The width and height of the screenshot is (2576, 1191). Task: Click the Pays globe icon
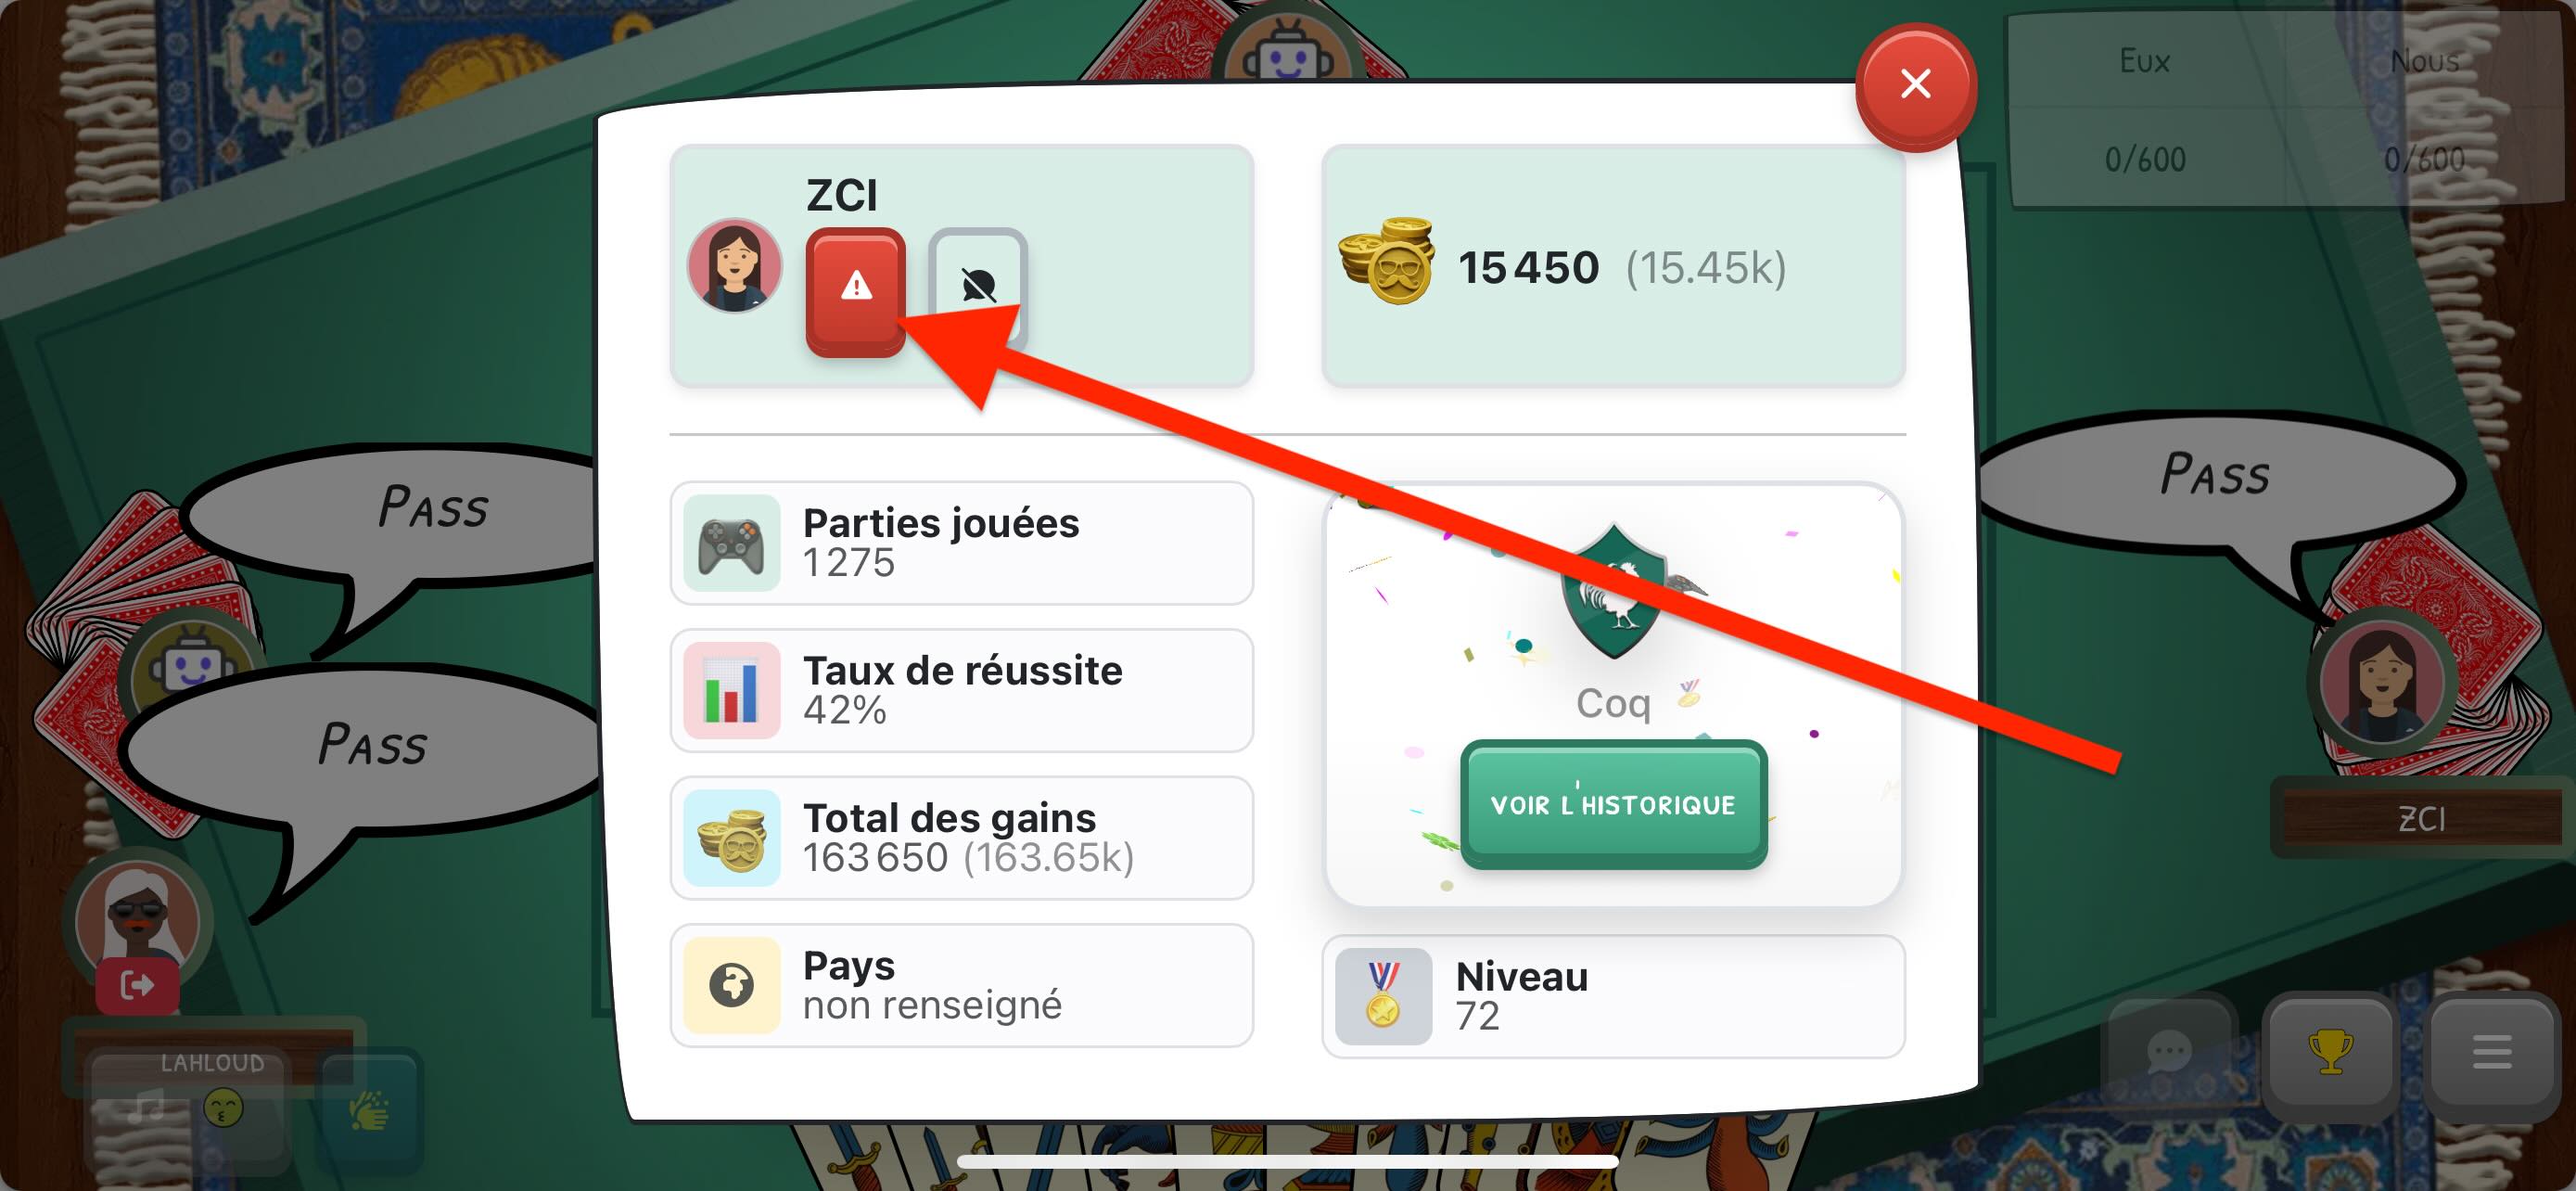(732, 985)
